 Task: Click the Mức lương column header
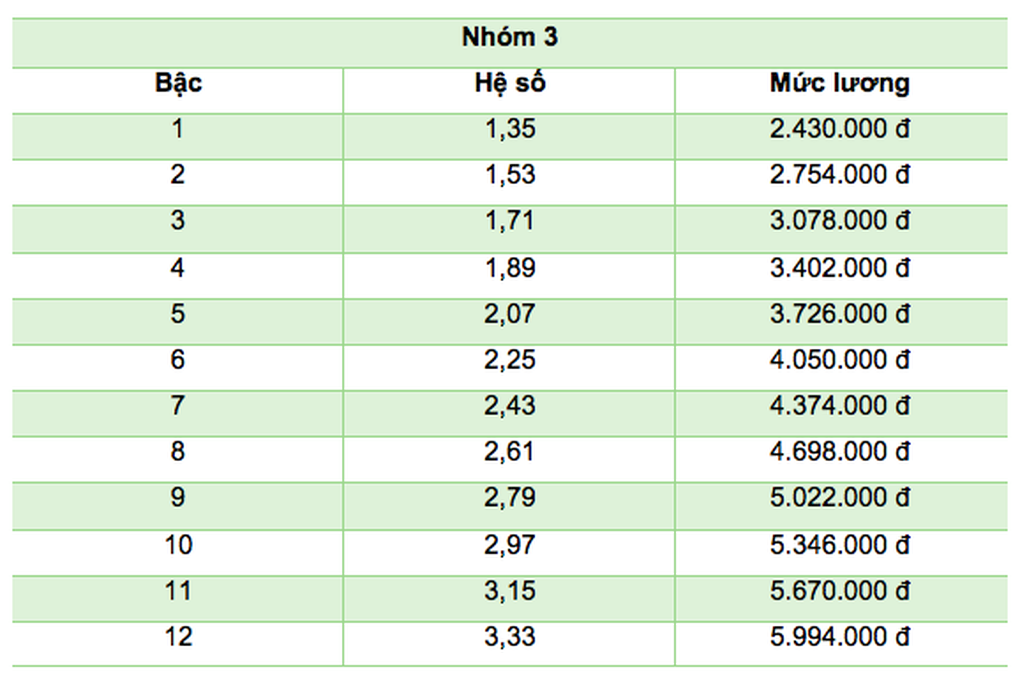coord(840,83)
